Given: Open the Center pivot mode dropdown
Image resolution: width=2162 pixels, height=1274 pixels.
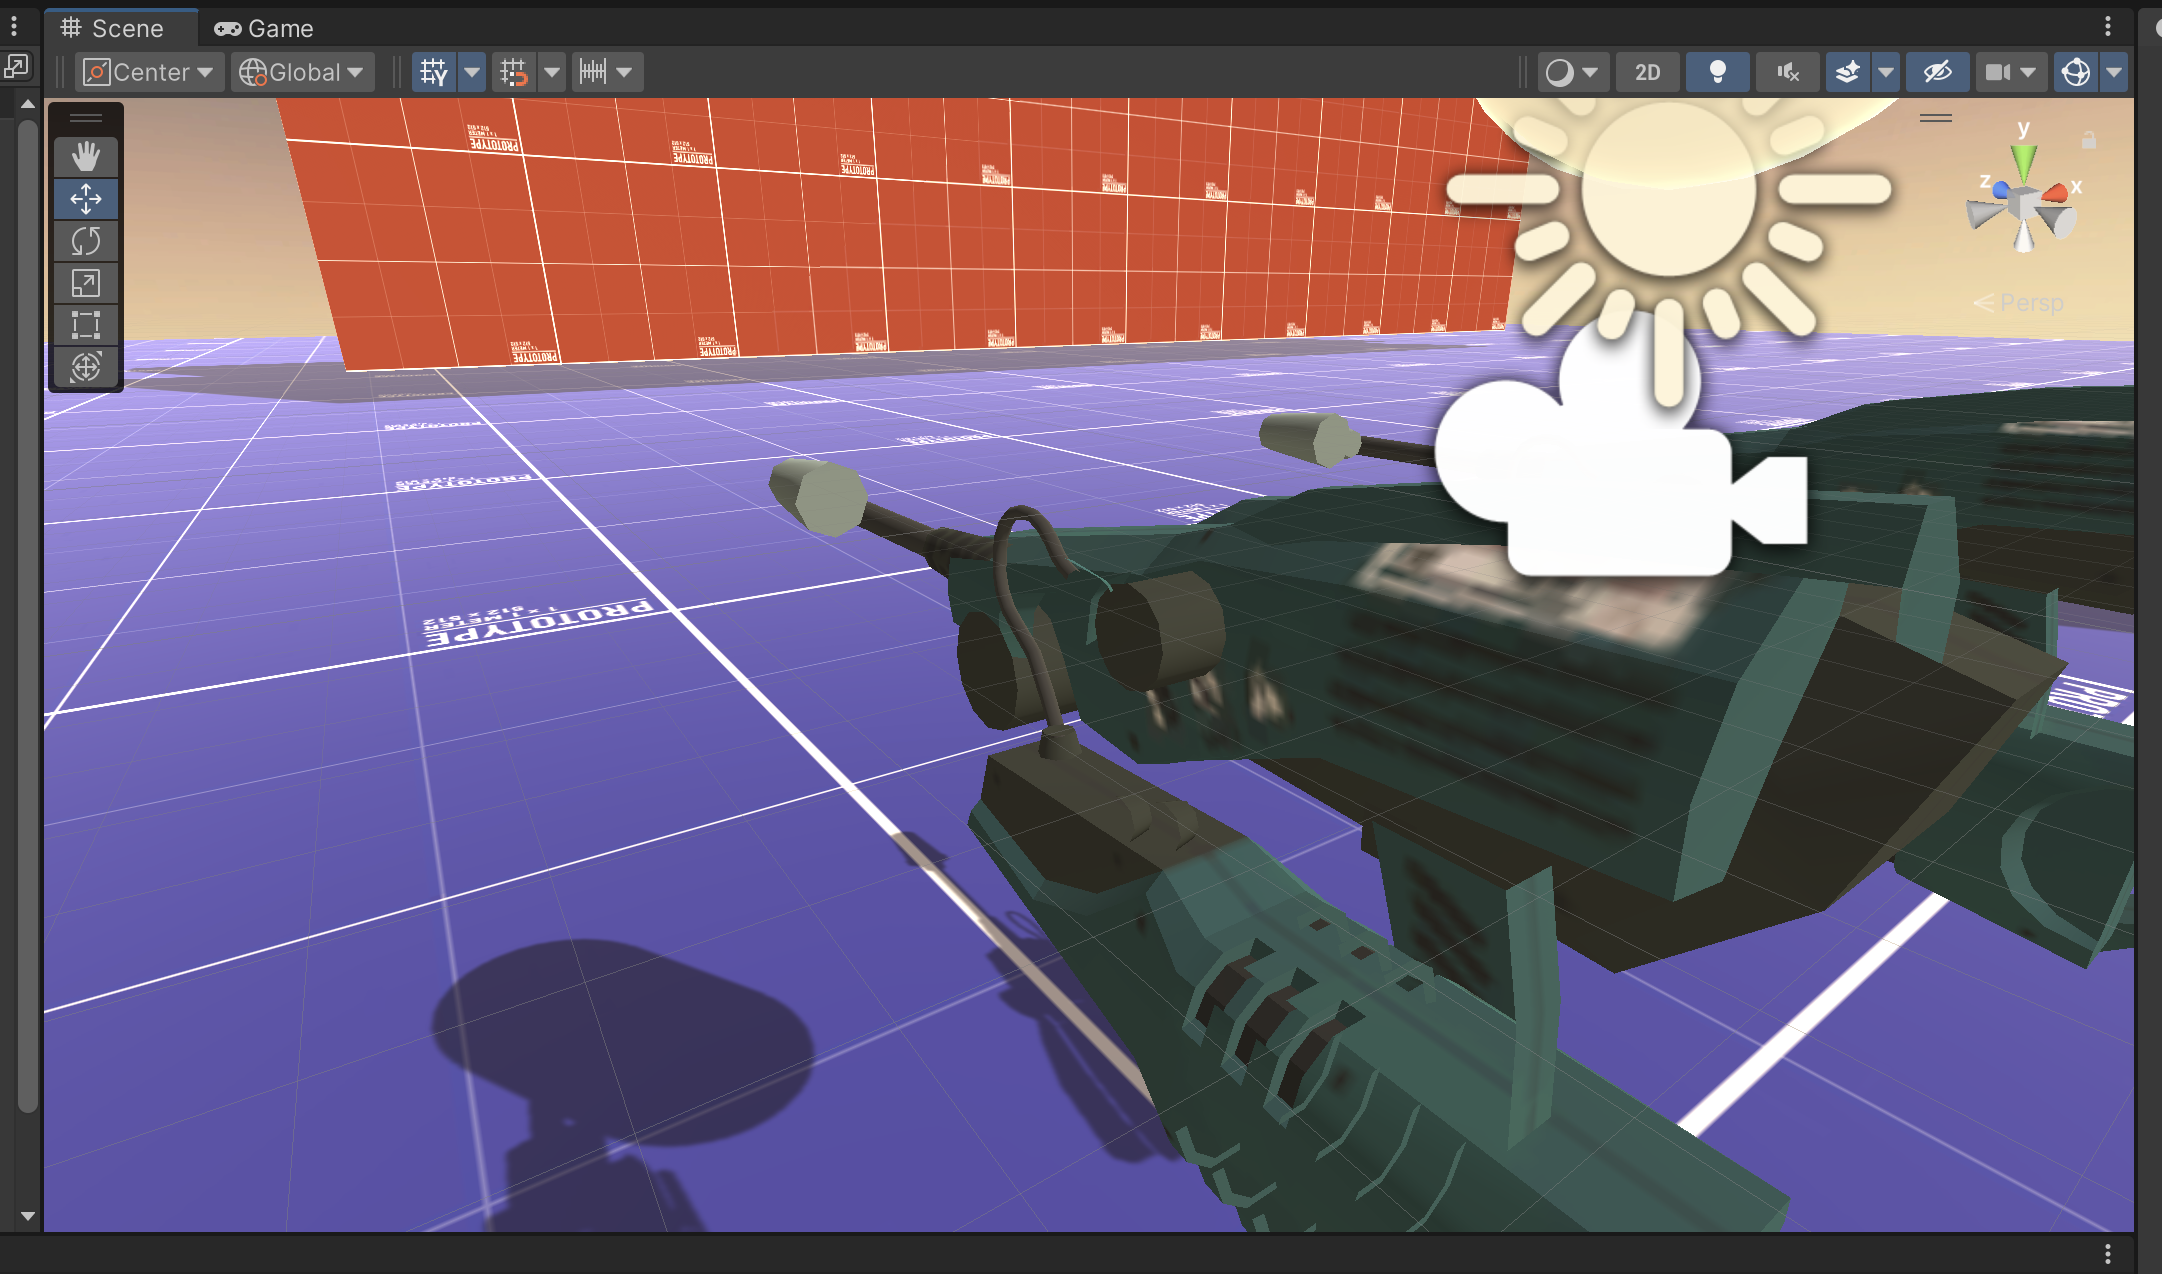Looking at the screenshot, I should (x=148, y=71).
